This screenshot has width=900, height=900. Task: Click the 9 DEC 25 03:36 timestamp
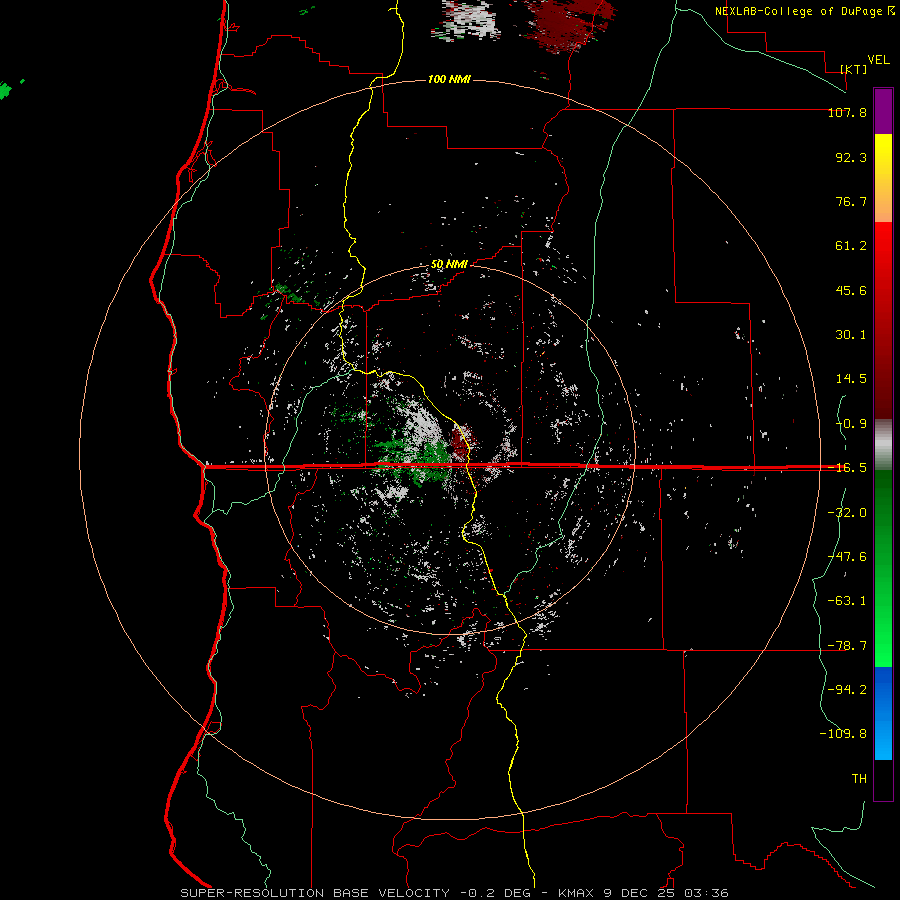coord(666,893)
